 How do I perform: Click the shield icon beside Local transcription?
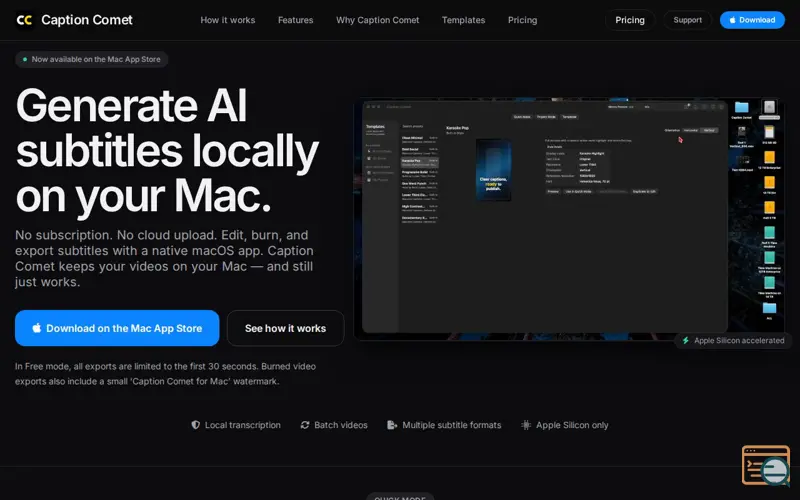195,425
